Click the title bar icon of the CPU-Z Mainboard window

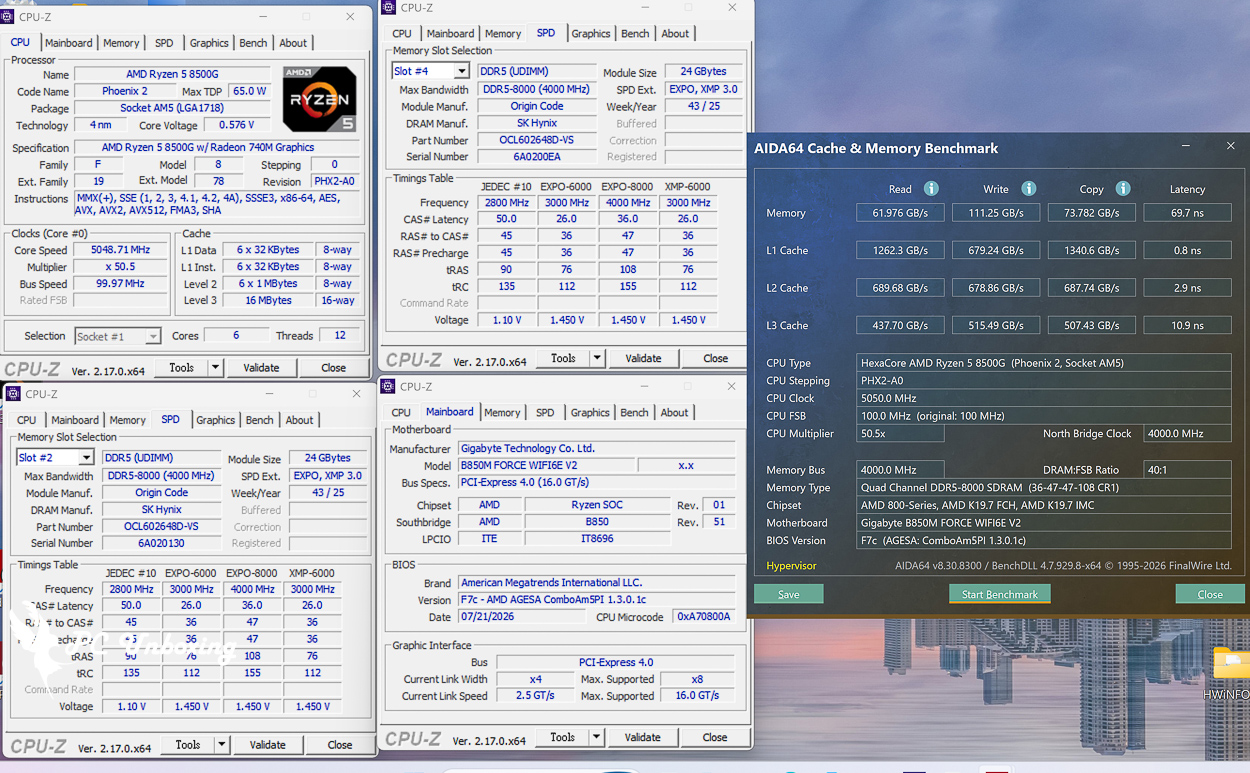(x=388, y=386)
